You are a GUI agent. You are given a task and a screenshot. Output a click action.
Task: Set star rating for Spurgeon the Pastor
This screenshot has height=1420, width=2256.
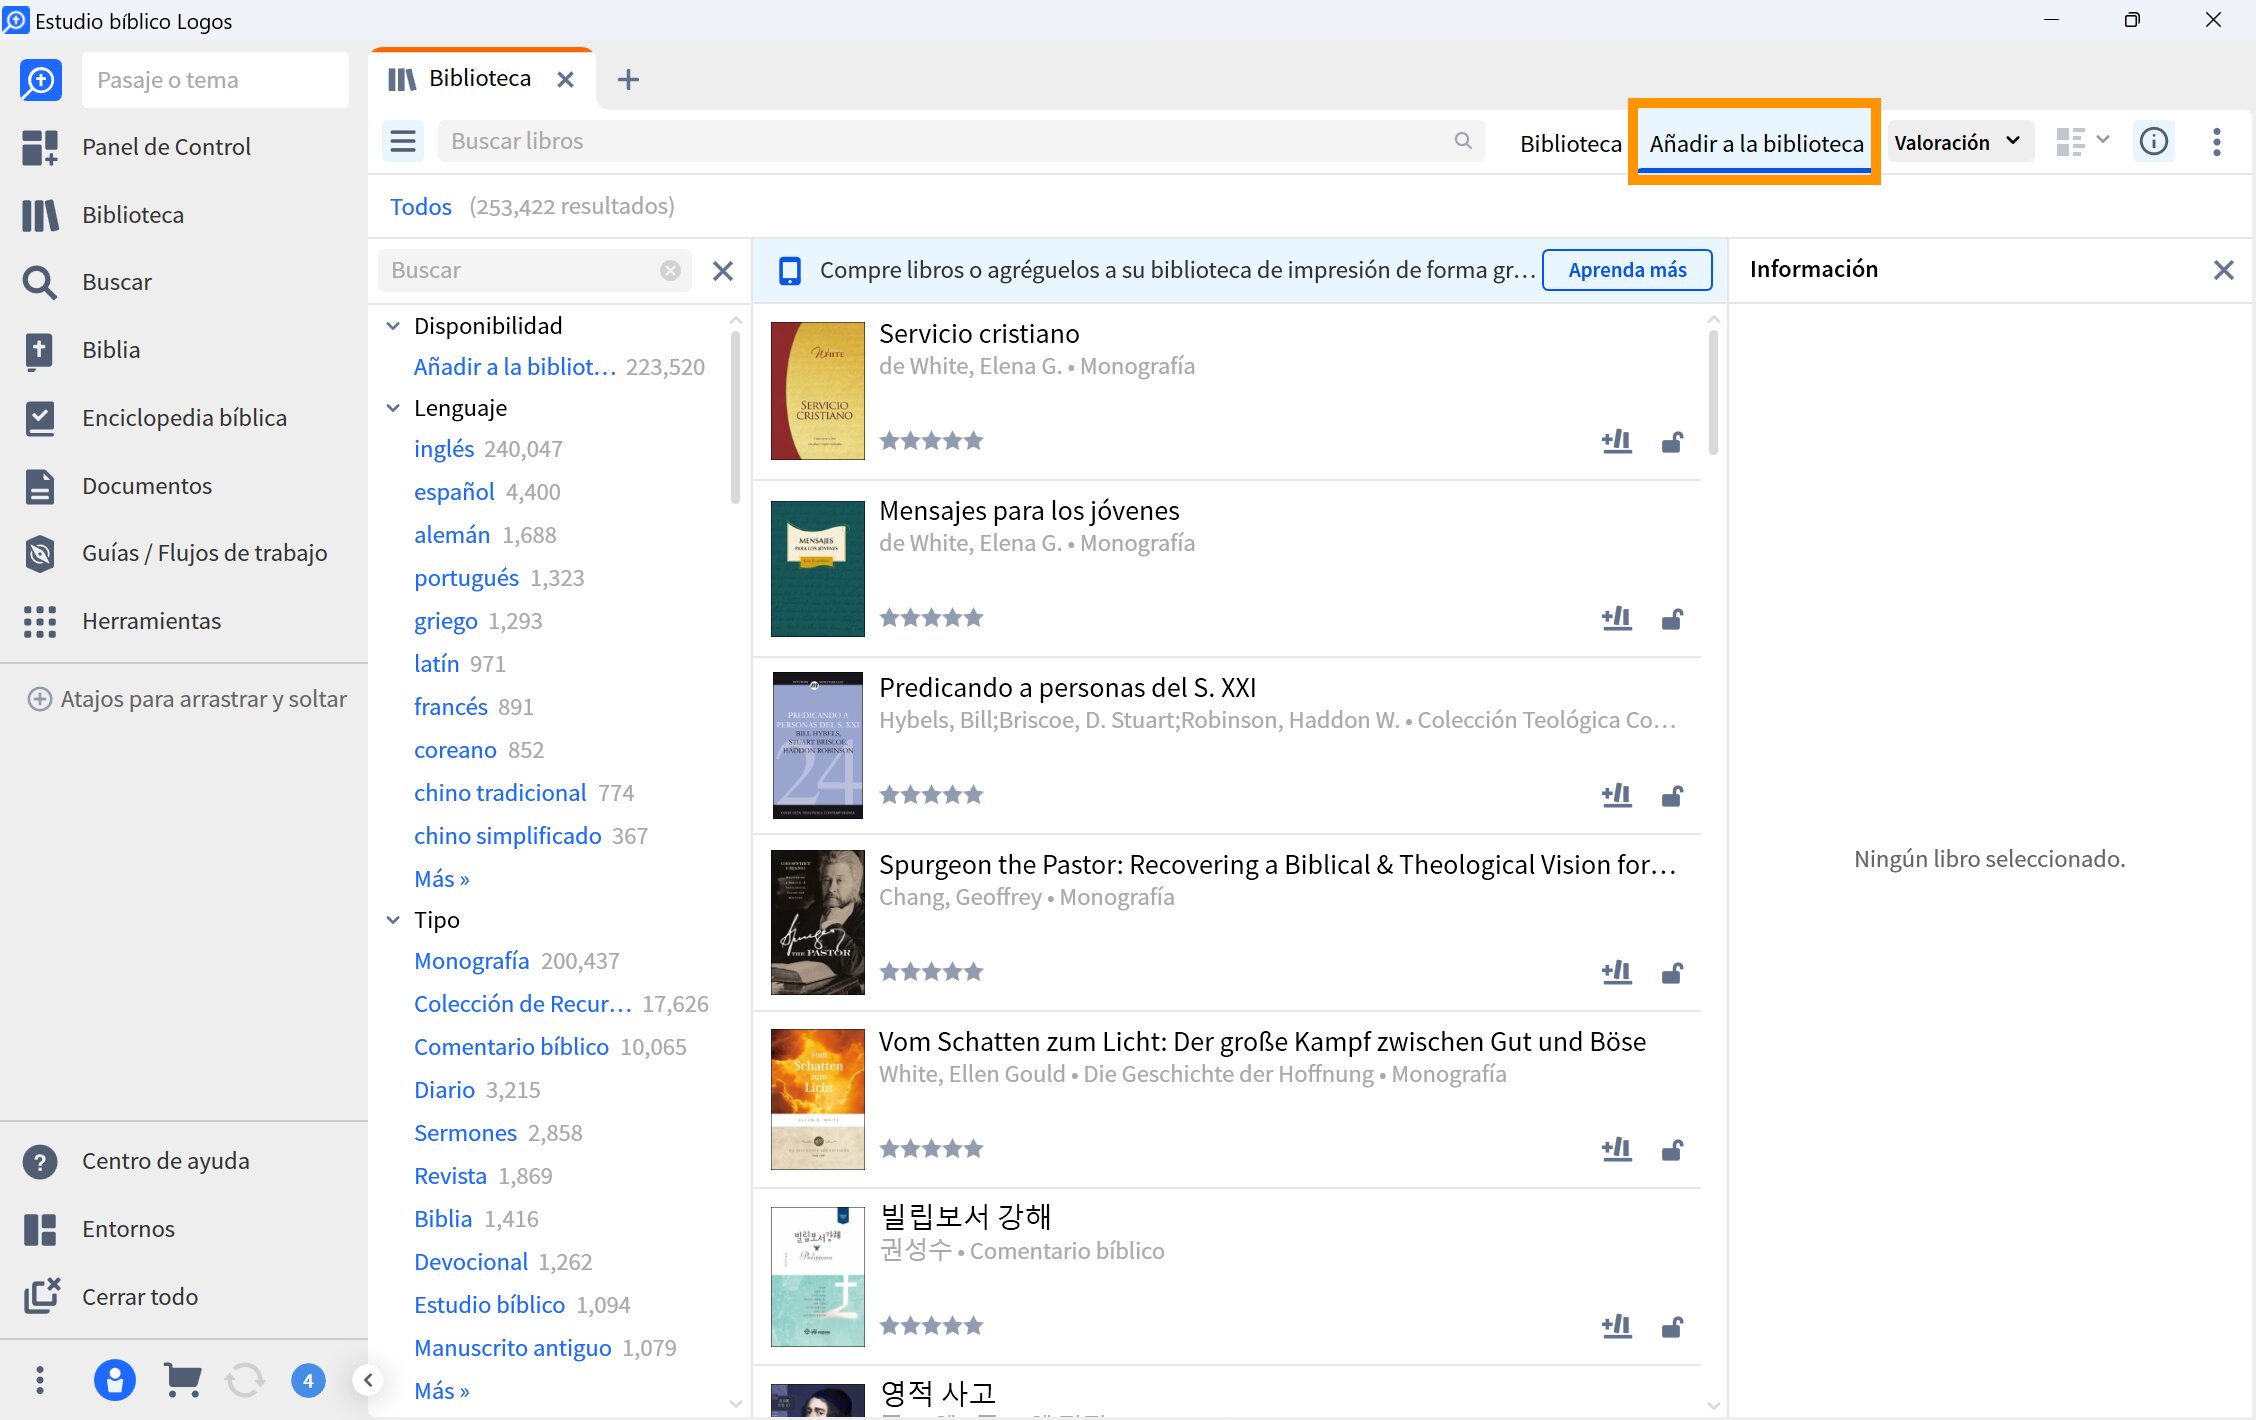(931, 972)
